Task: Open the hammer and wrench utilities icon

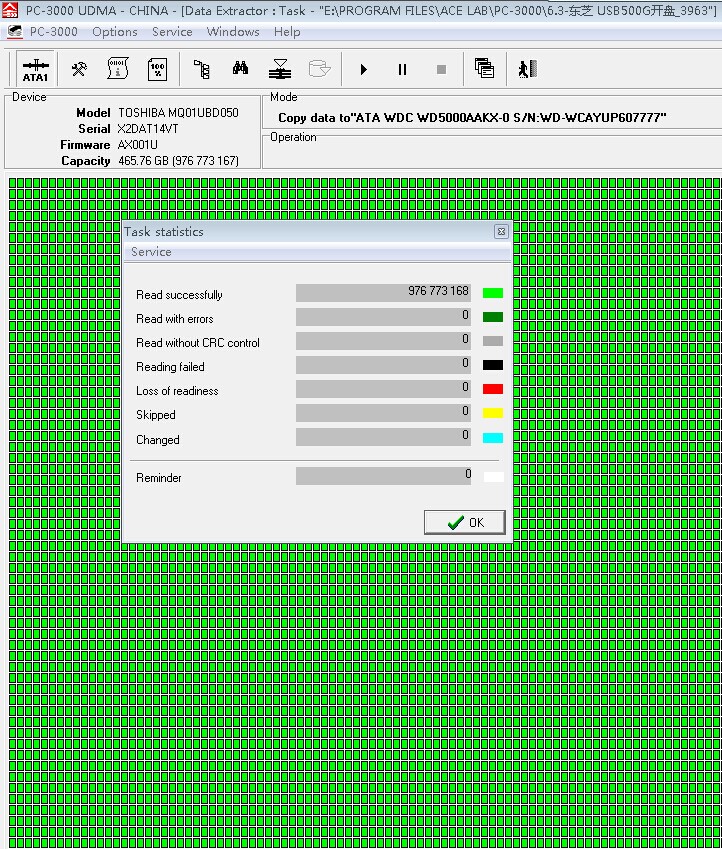Action: (79, 69)
